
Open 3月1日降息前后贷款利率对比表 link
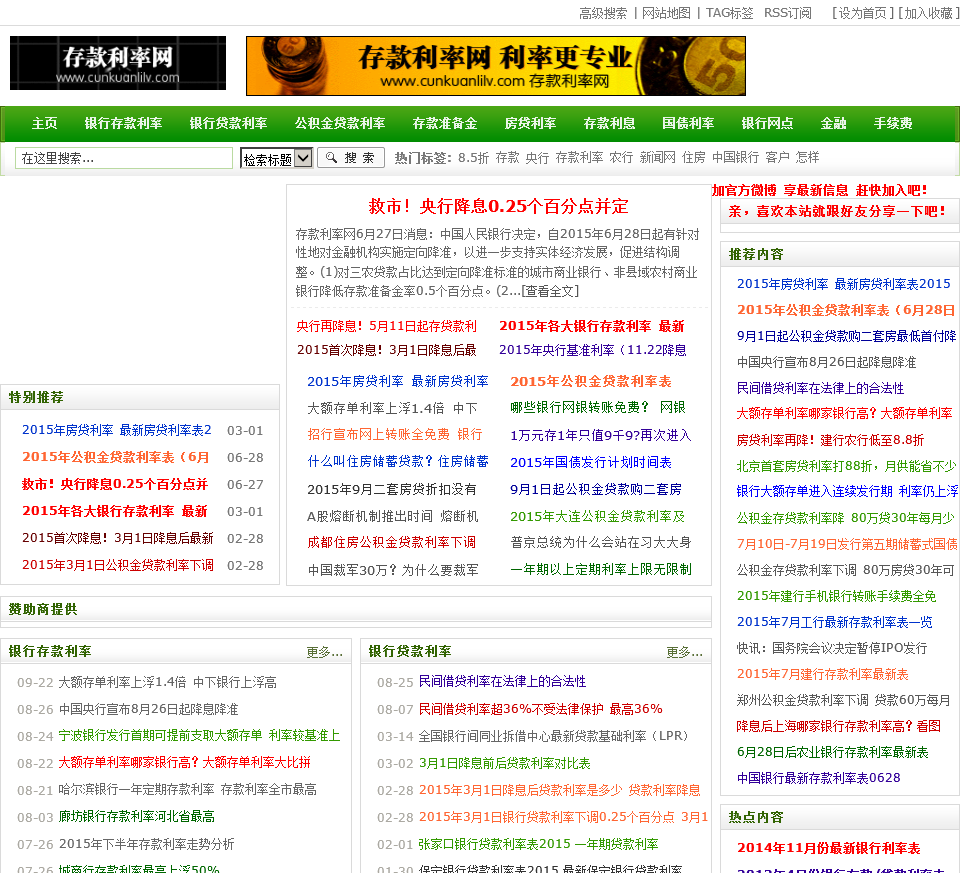coord(504,763)
